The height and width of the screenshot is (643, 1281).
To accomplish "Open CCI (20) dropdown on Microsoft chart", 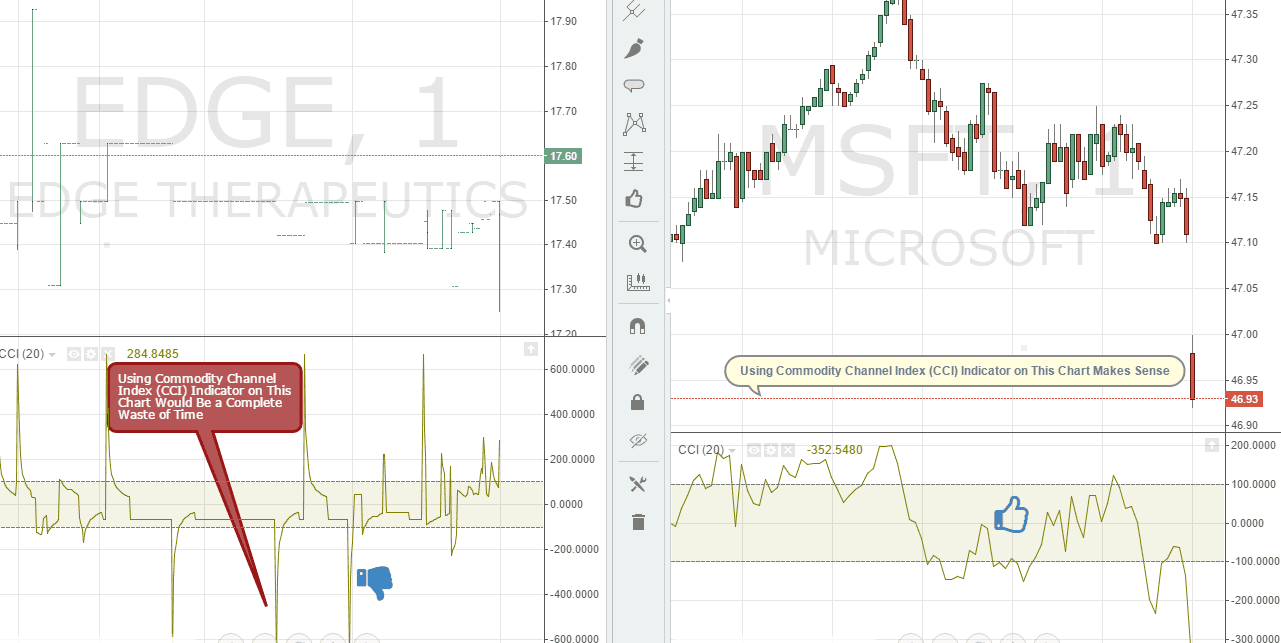I will 731,450.
